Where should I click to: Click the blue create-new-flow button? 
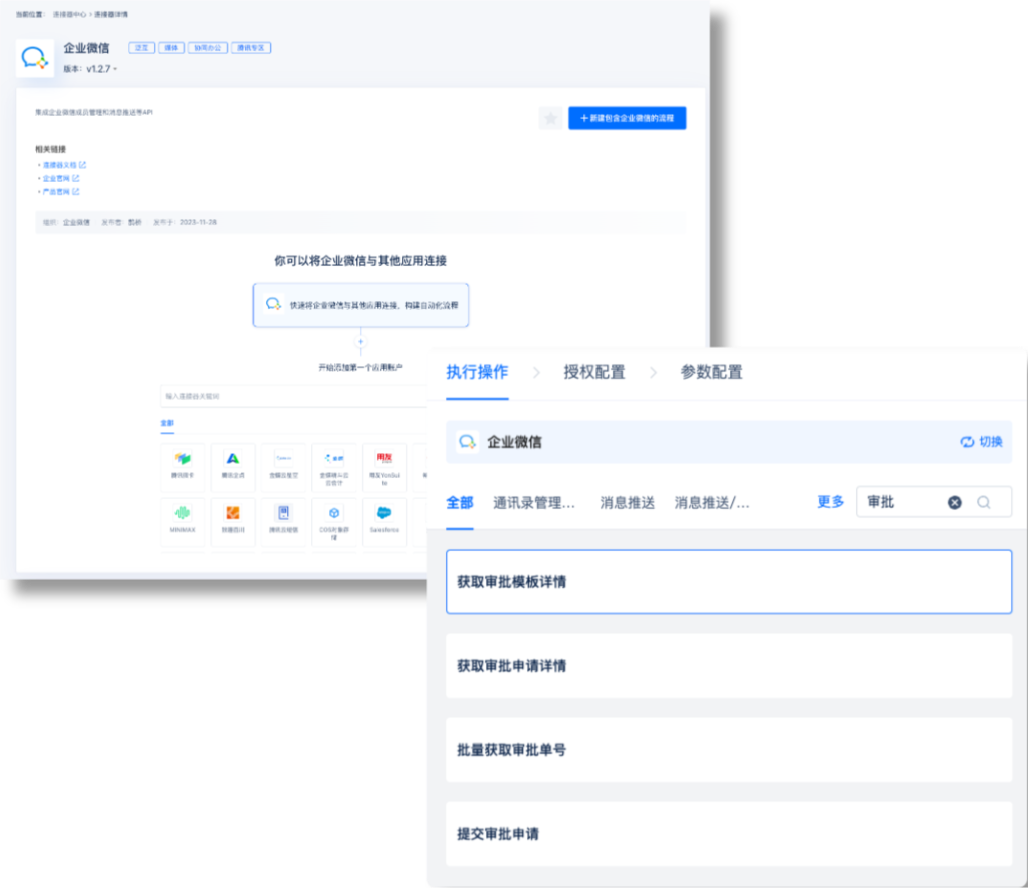(x=627, y=118)
